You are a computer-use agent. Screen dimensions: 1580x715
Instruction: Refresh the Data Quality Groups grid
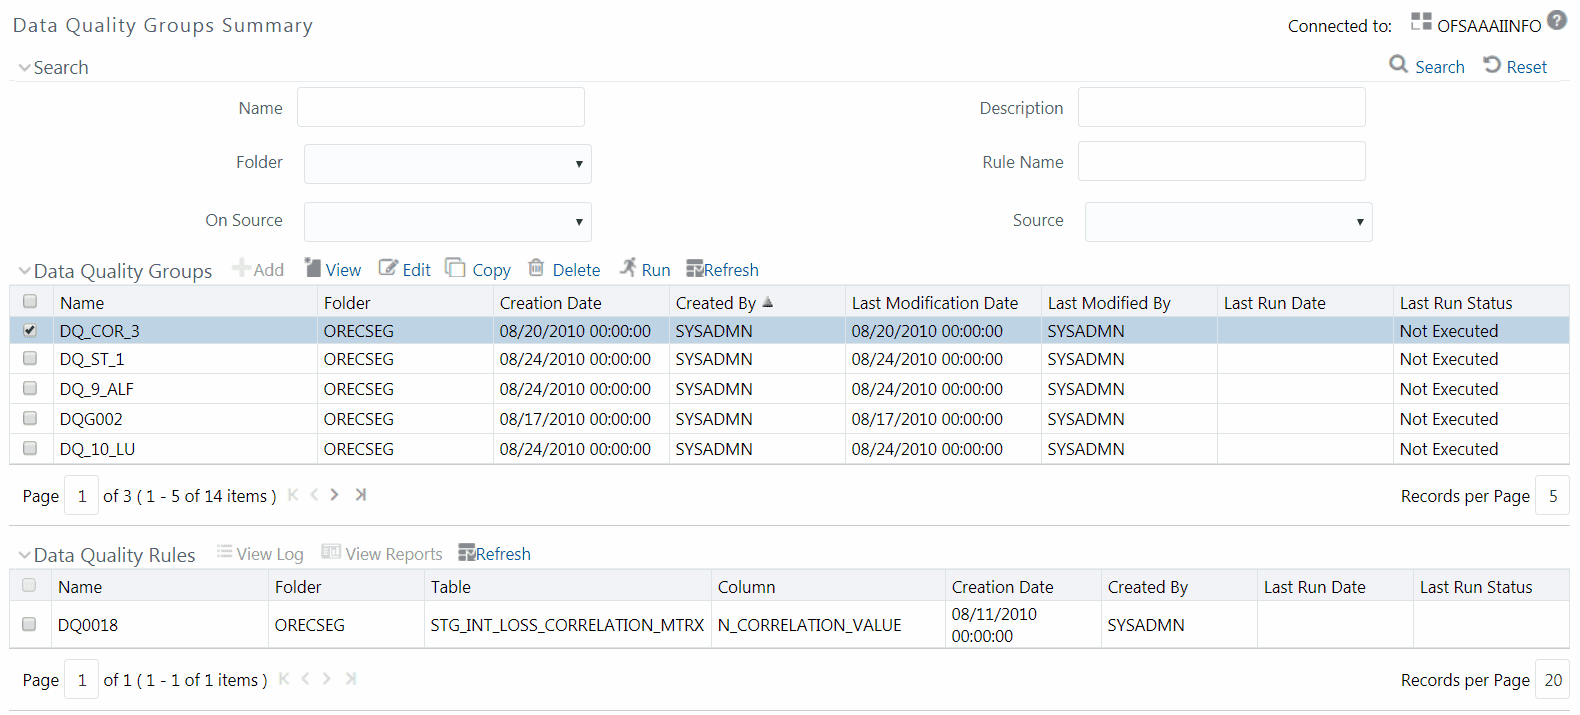pyautogui.click(x=722, y=269)
